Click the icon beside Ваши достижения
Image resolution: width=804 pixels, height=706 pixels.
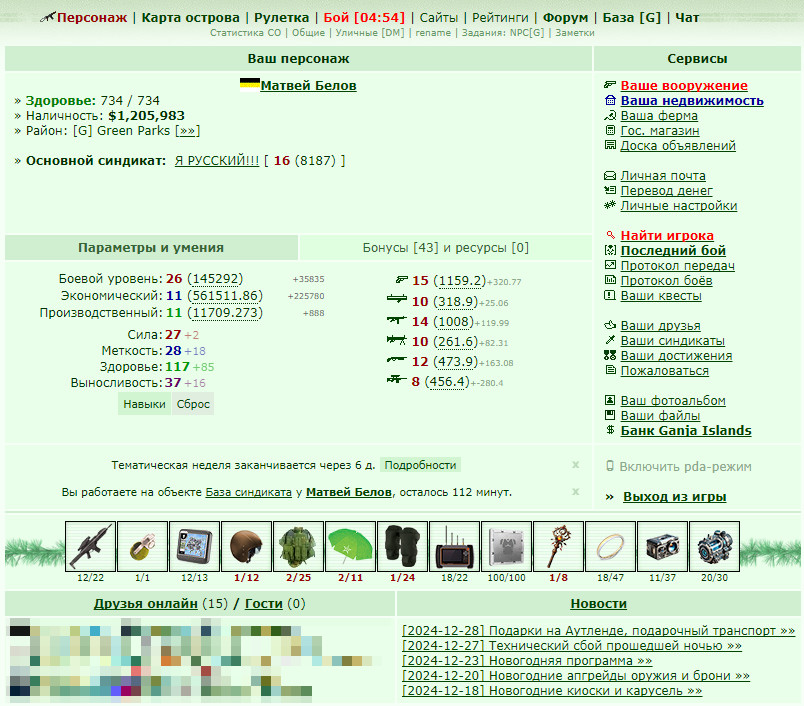[610, 355]
